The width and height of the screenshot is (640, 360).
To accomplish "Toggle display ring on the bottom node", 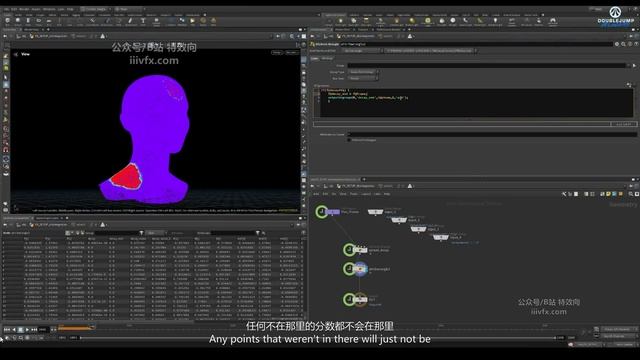I will point(349,299).
